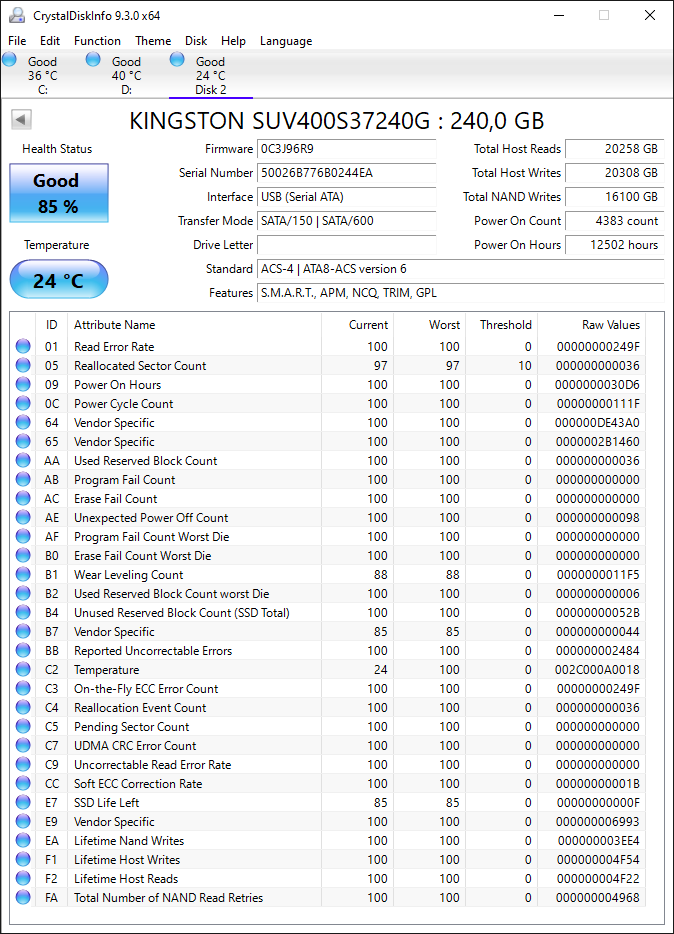Click status orb for On-the-Fly ECC Error Count row
674x934 pixels.
tap(23, 689)
